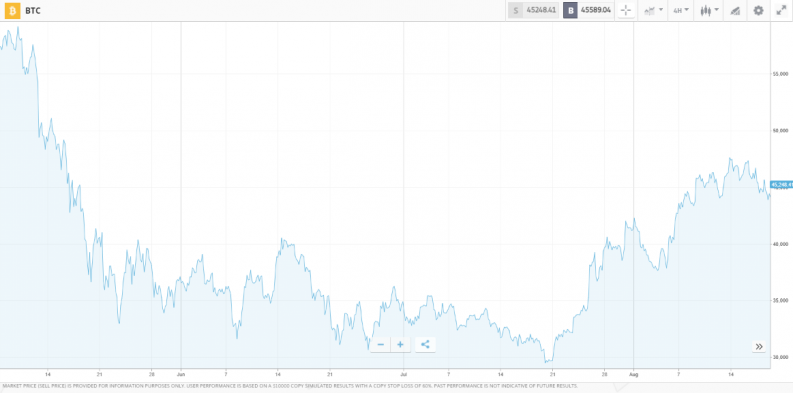Share the chart via share icon
Viewport: 793px width, 393px height.
tap(425, 344)
